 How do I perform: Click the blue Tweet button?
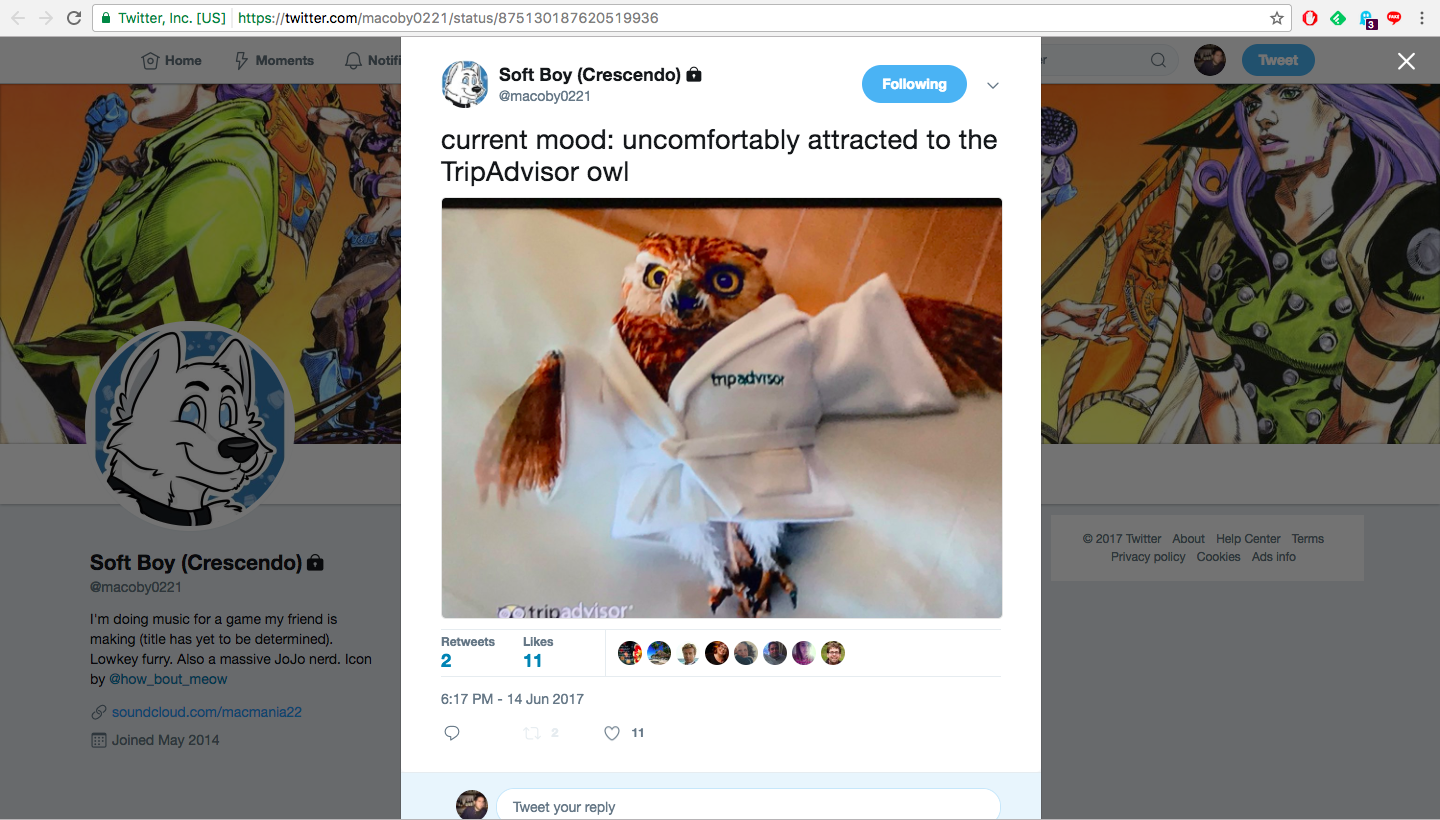(x=1278, y=60)
